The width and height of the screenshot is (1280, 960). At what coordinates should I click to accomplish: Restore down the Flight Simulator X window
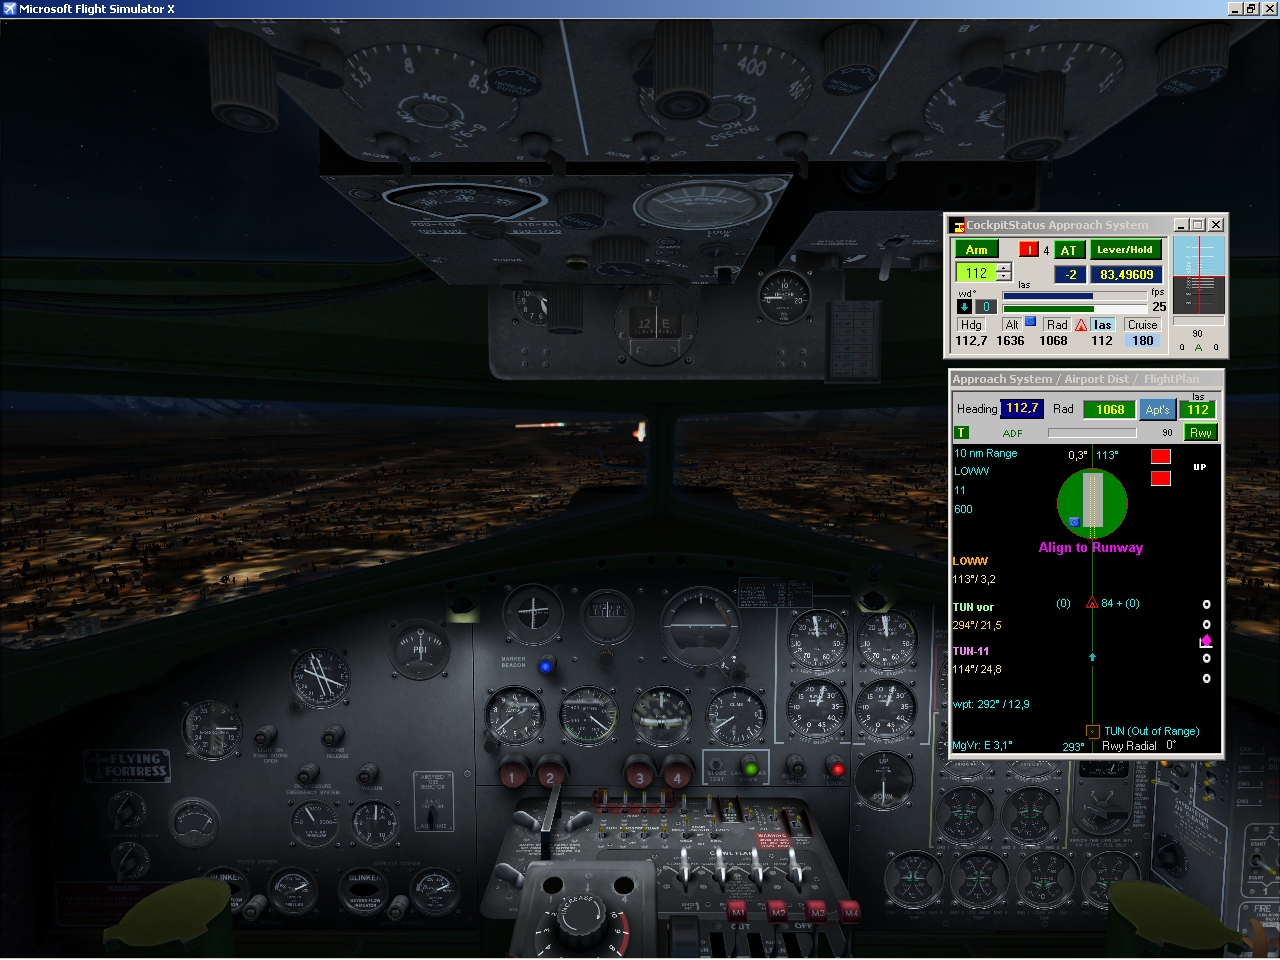pos(1252,8)
